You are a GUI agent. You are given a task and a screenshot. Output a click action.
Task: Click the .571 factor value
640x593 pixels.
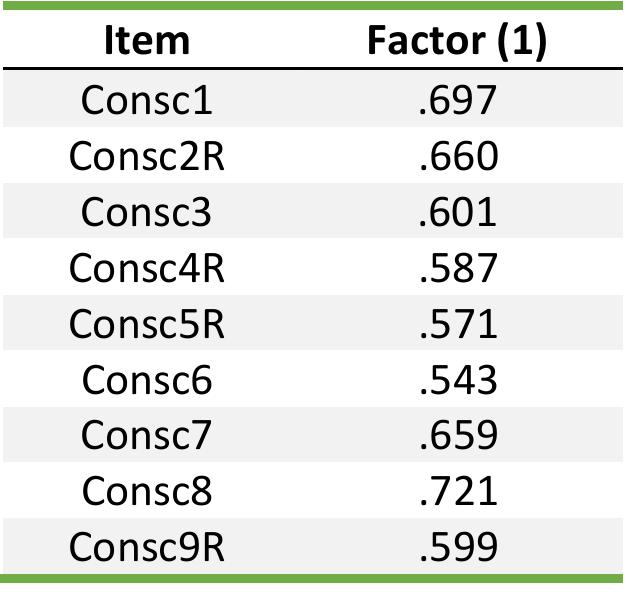coord(458,324)
